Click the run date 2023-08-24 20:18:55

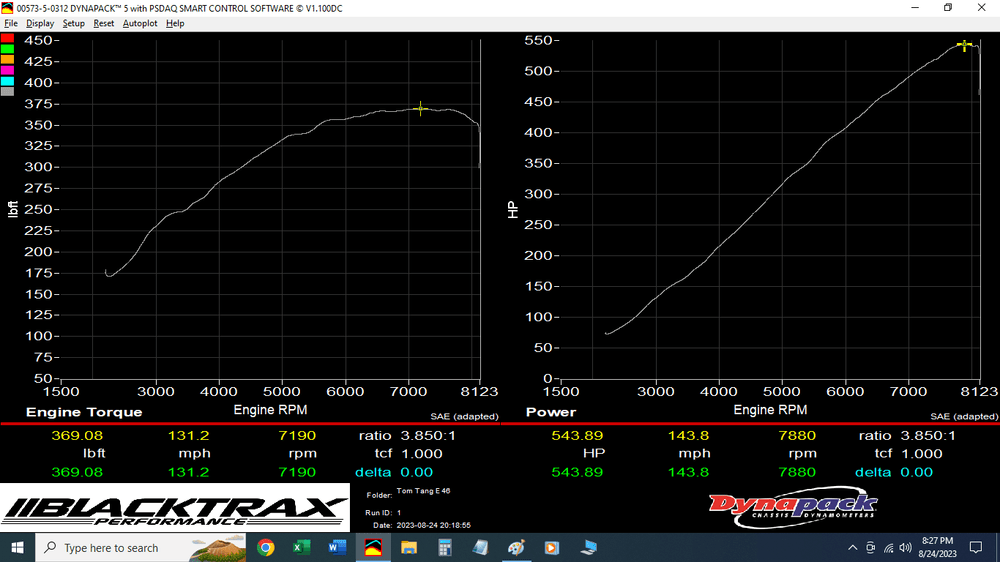(x=434, y=526)
